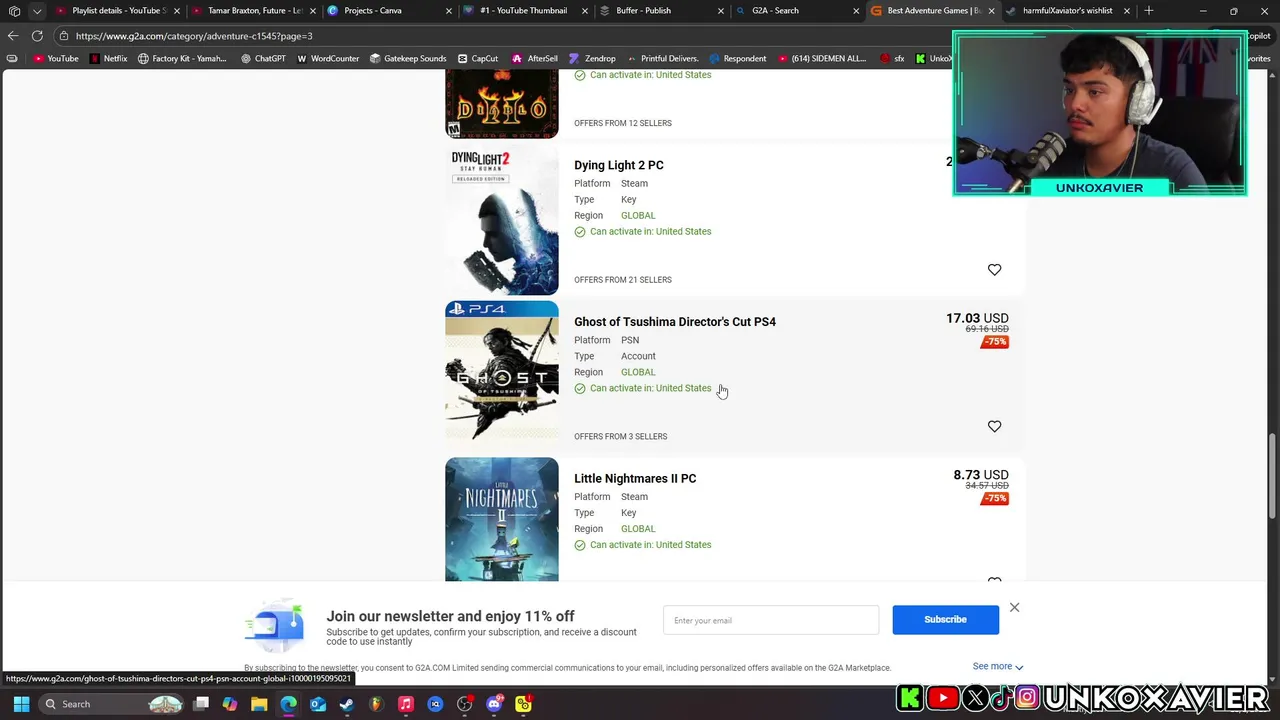Click the address bar URL
1280x720 pixels.
194,36
